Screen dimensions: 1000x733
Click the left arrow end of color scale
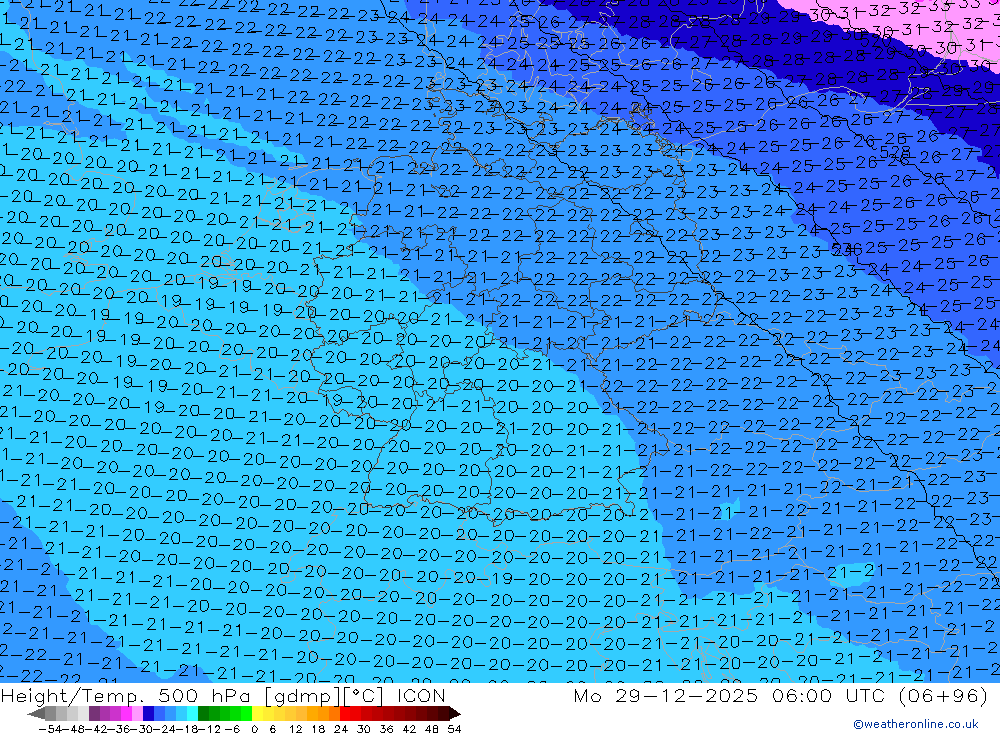(36, 713)
